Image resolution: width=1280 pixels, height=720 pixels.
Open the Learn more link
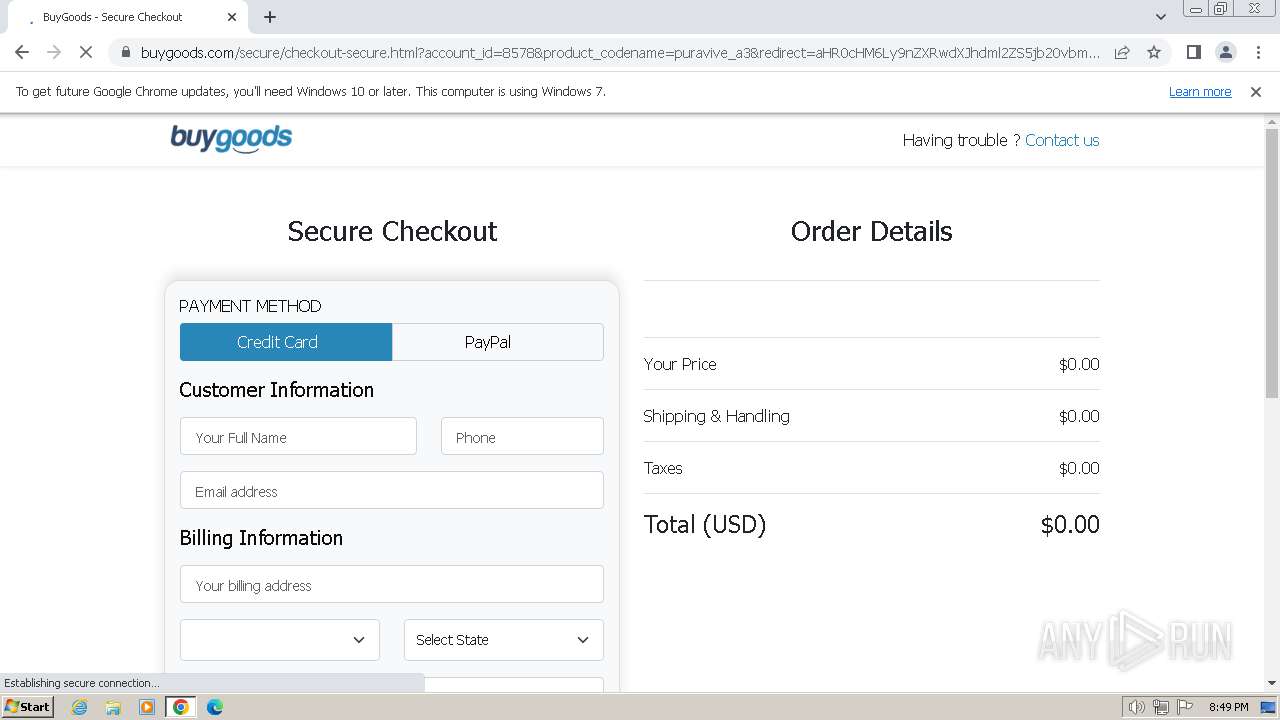1199,92
